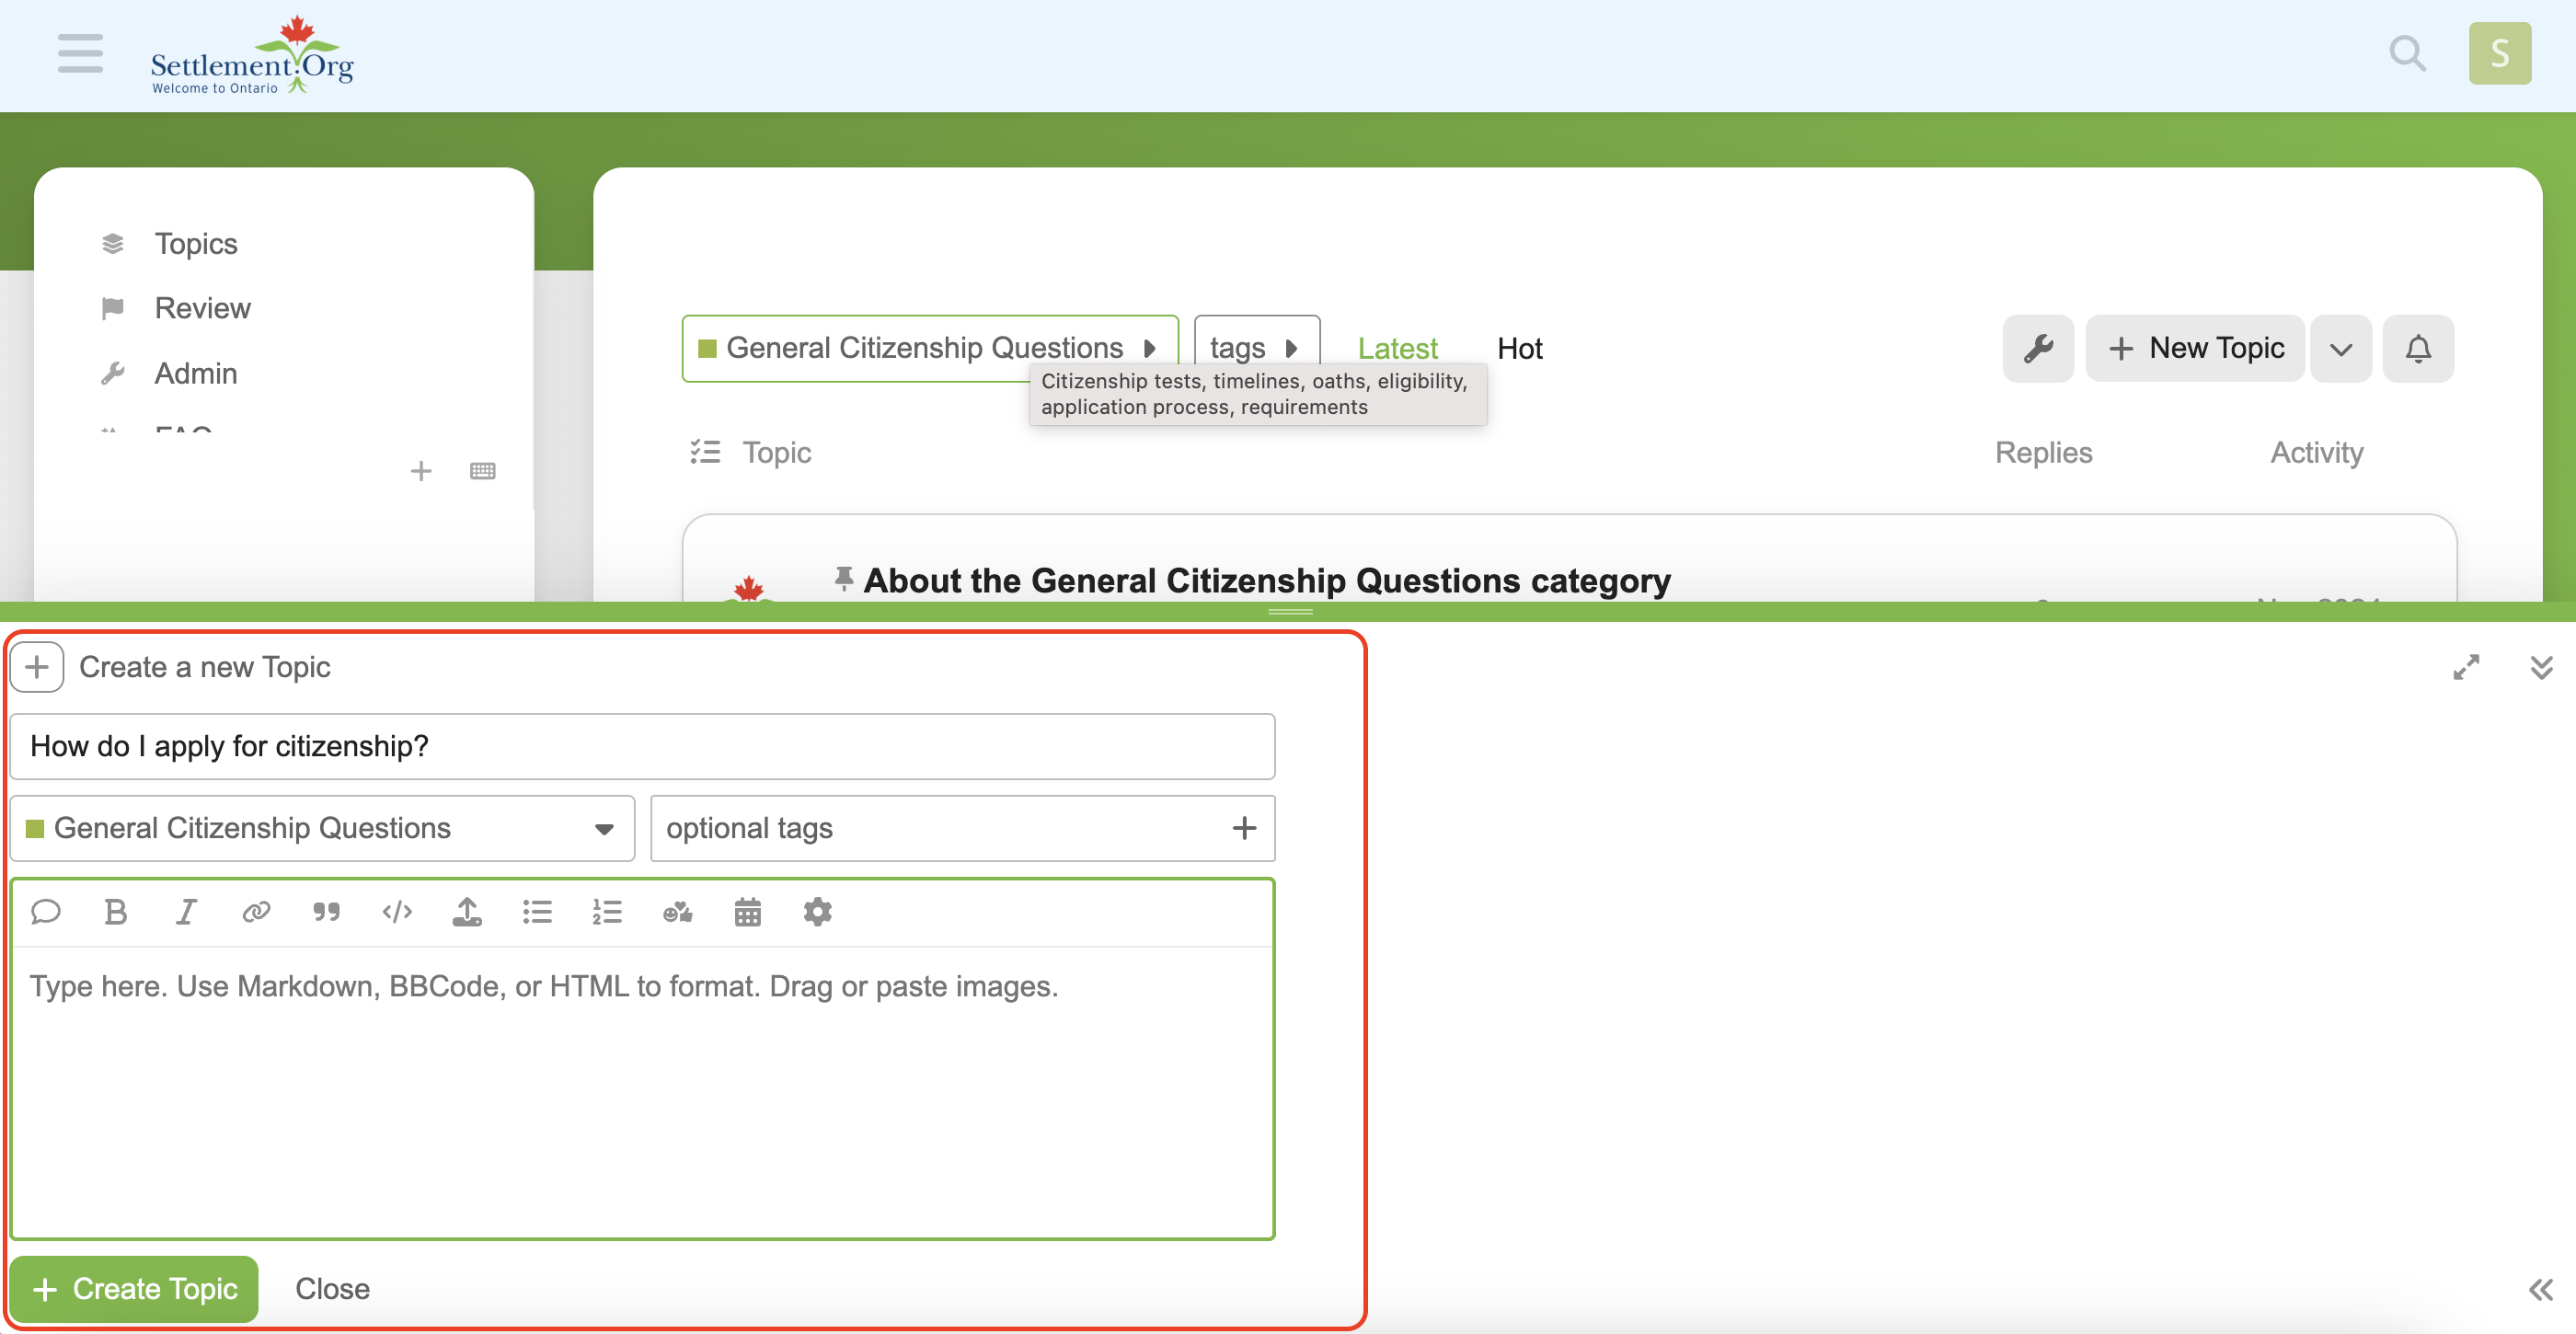Apply preformatted code formatting
Viewport: 2576px width, 1334px height.
pos(397,911)
